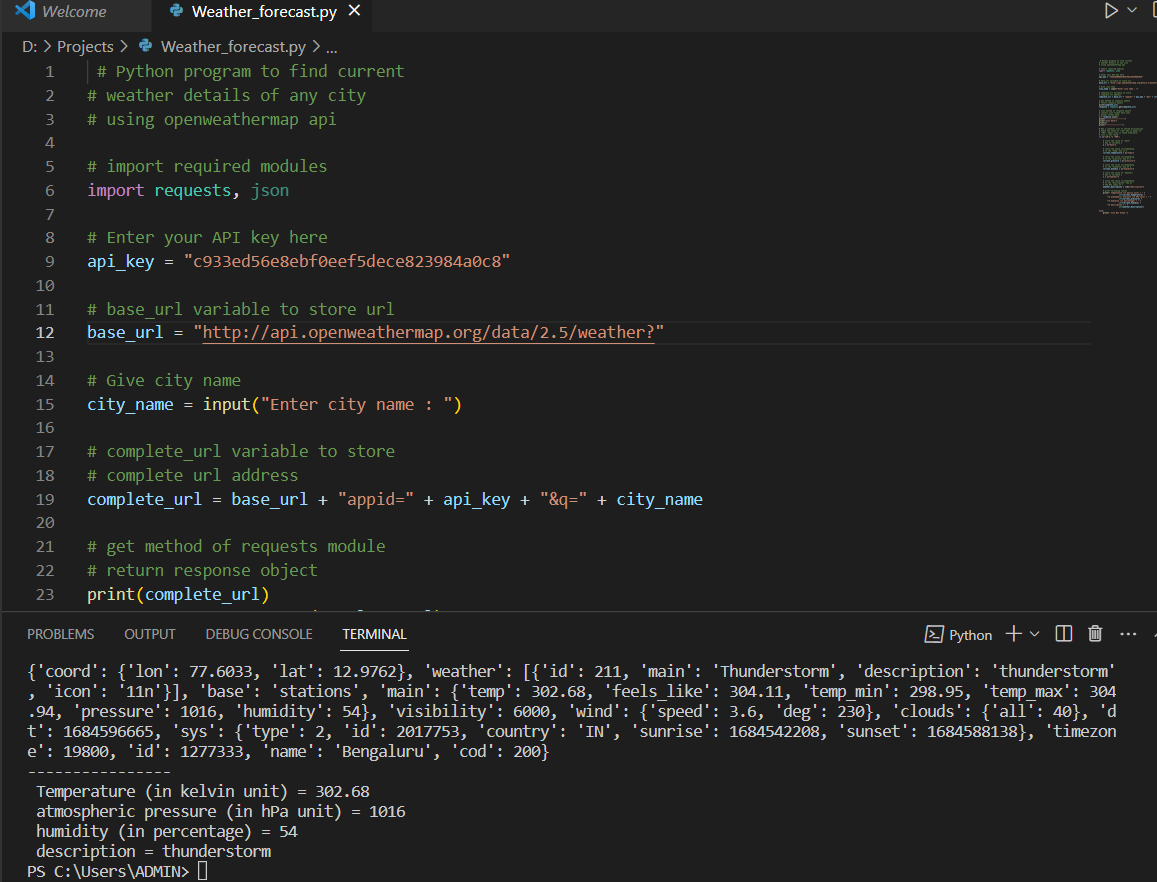Select the TERMINAL panel tab
This screenshot has width=1157, height=882.
pyautogui.click(x=374, y=634)
